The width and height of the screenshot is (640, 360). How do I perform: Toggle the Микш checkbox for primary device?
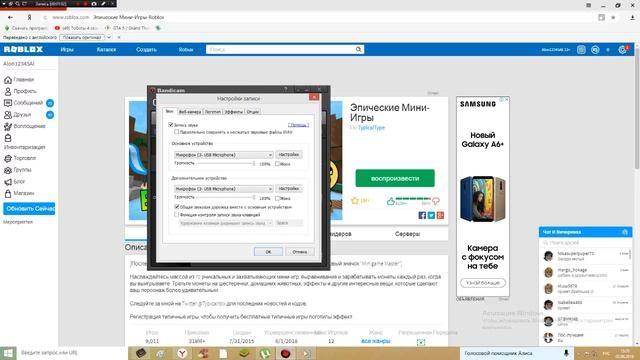click(x=277, y=164)
